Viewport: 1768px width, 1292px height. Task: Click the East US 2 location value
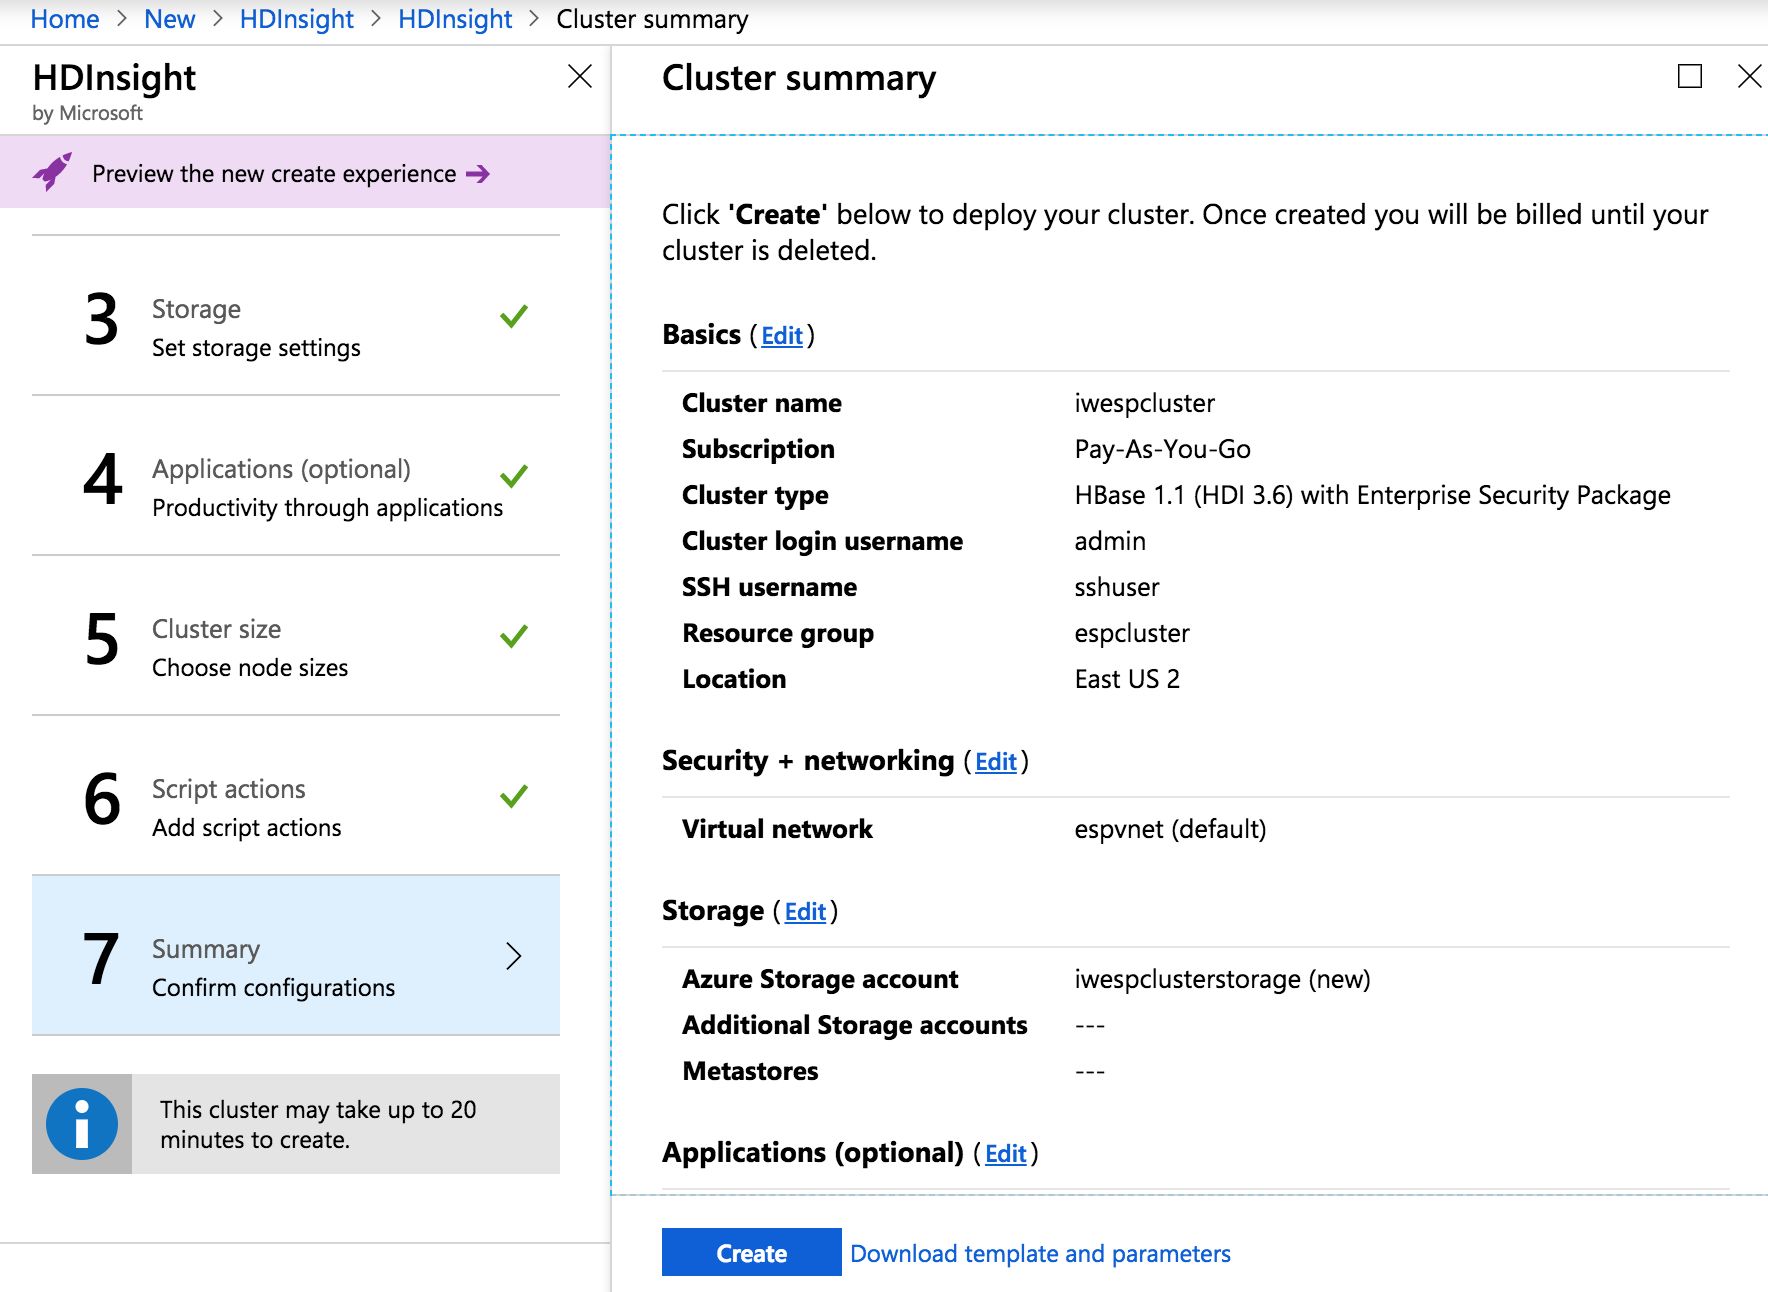(x=1127, y=679)
